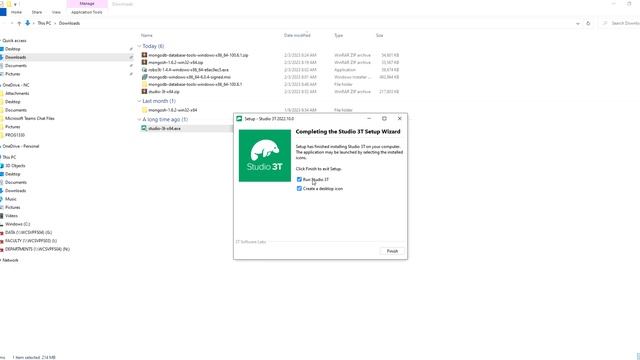640x360 pixels.
Task: Select the Manage contextual tab
Action: click(x=87, y=4)
